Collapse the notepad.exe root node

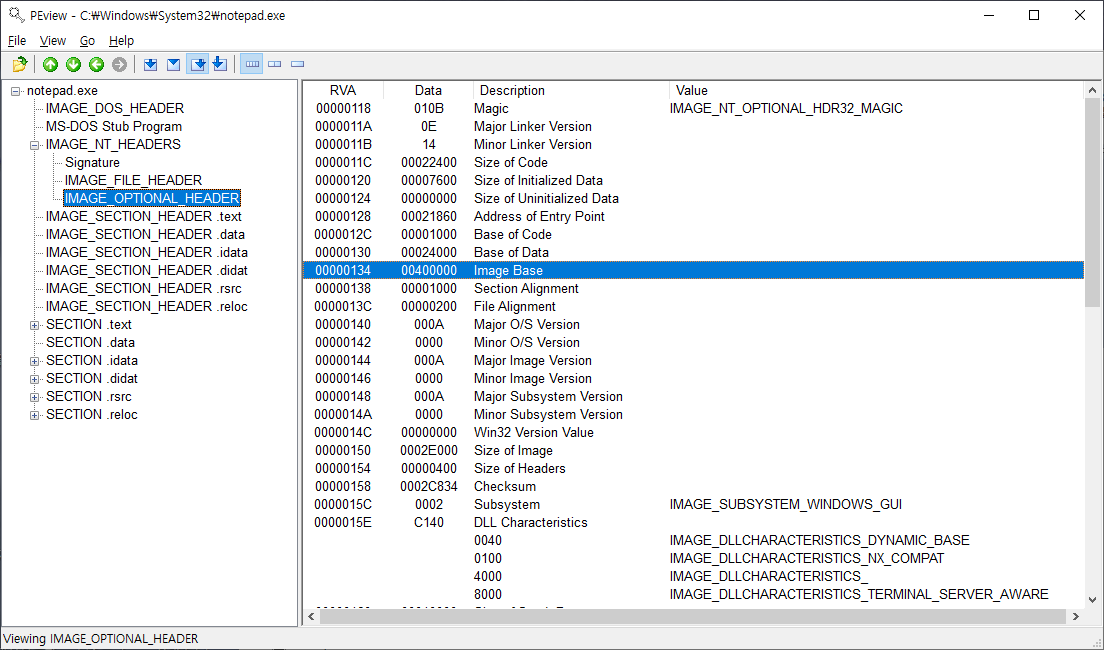[x=15, y=91]
